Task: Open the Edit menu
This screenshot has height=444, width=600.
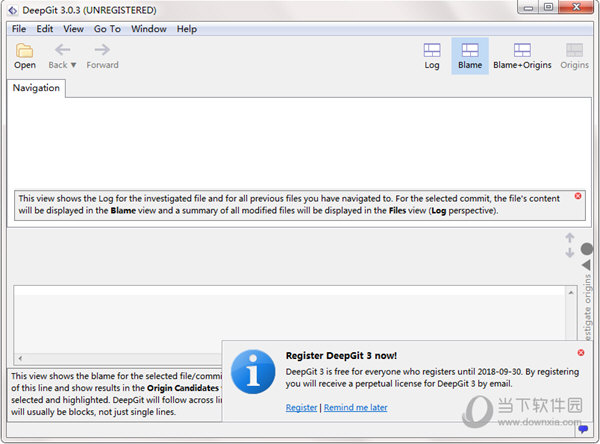Action: point(45,29)
